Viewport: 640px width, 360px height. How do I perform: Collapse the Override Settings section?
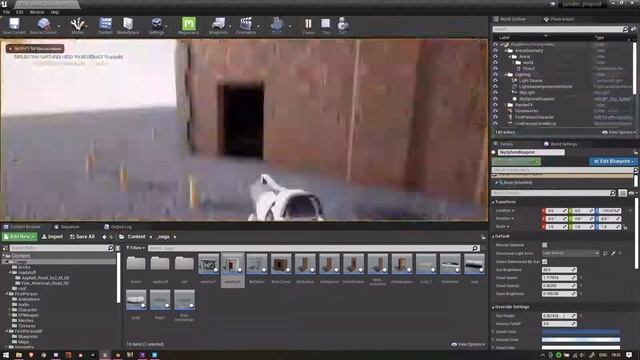click(x=493, y=307)
